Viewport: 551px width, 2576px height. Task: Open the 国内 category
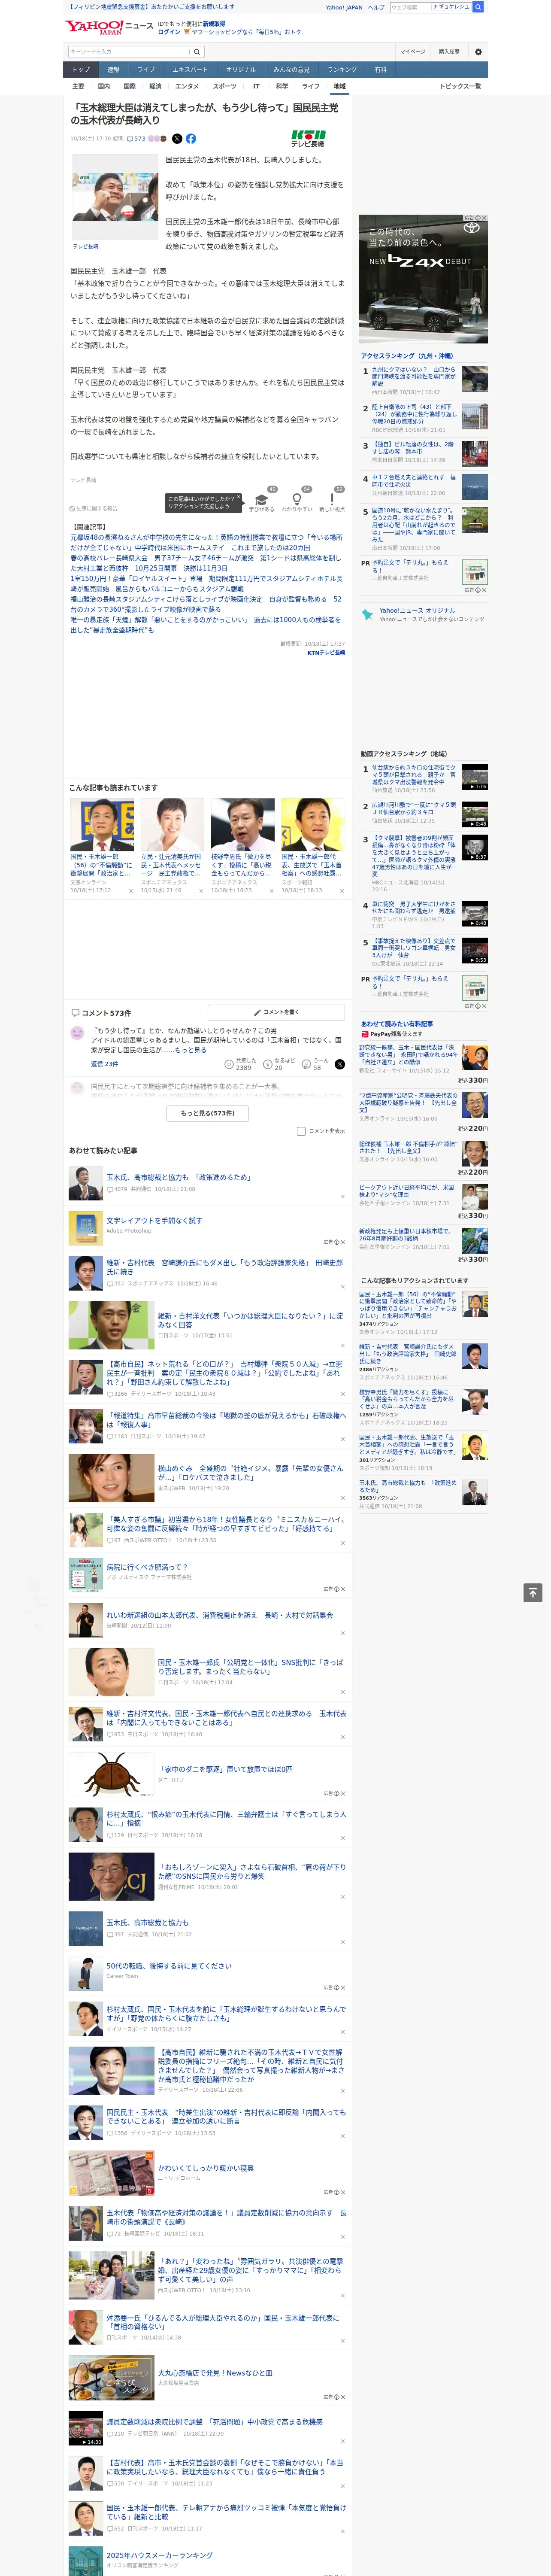coord(103,86)
